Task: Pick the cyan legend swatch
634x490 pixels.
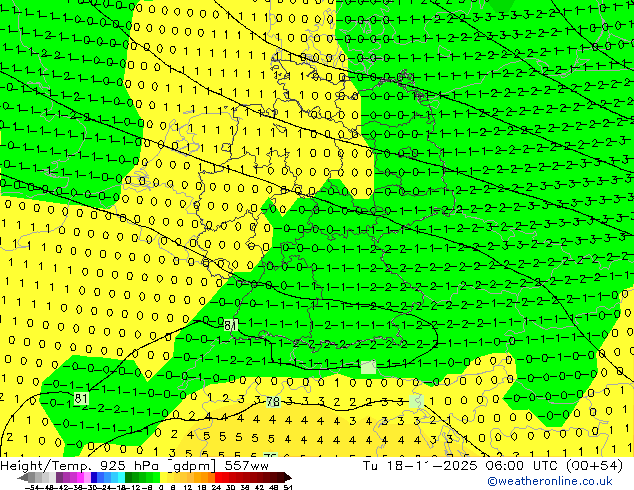Action: click(122, 477)
